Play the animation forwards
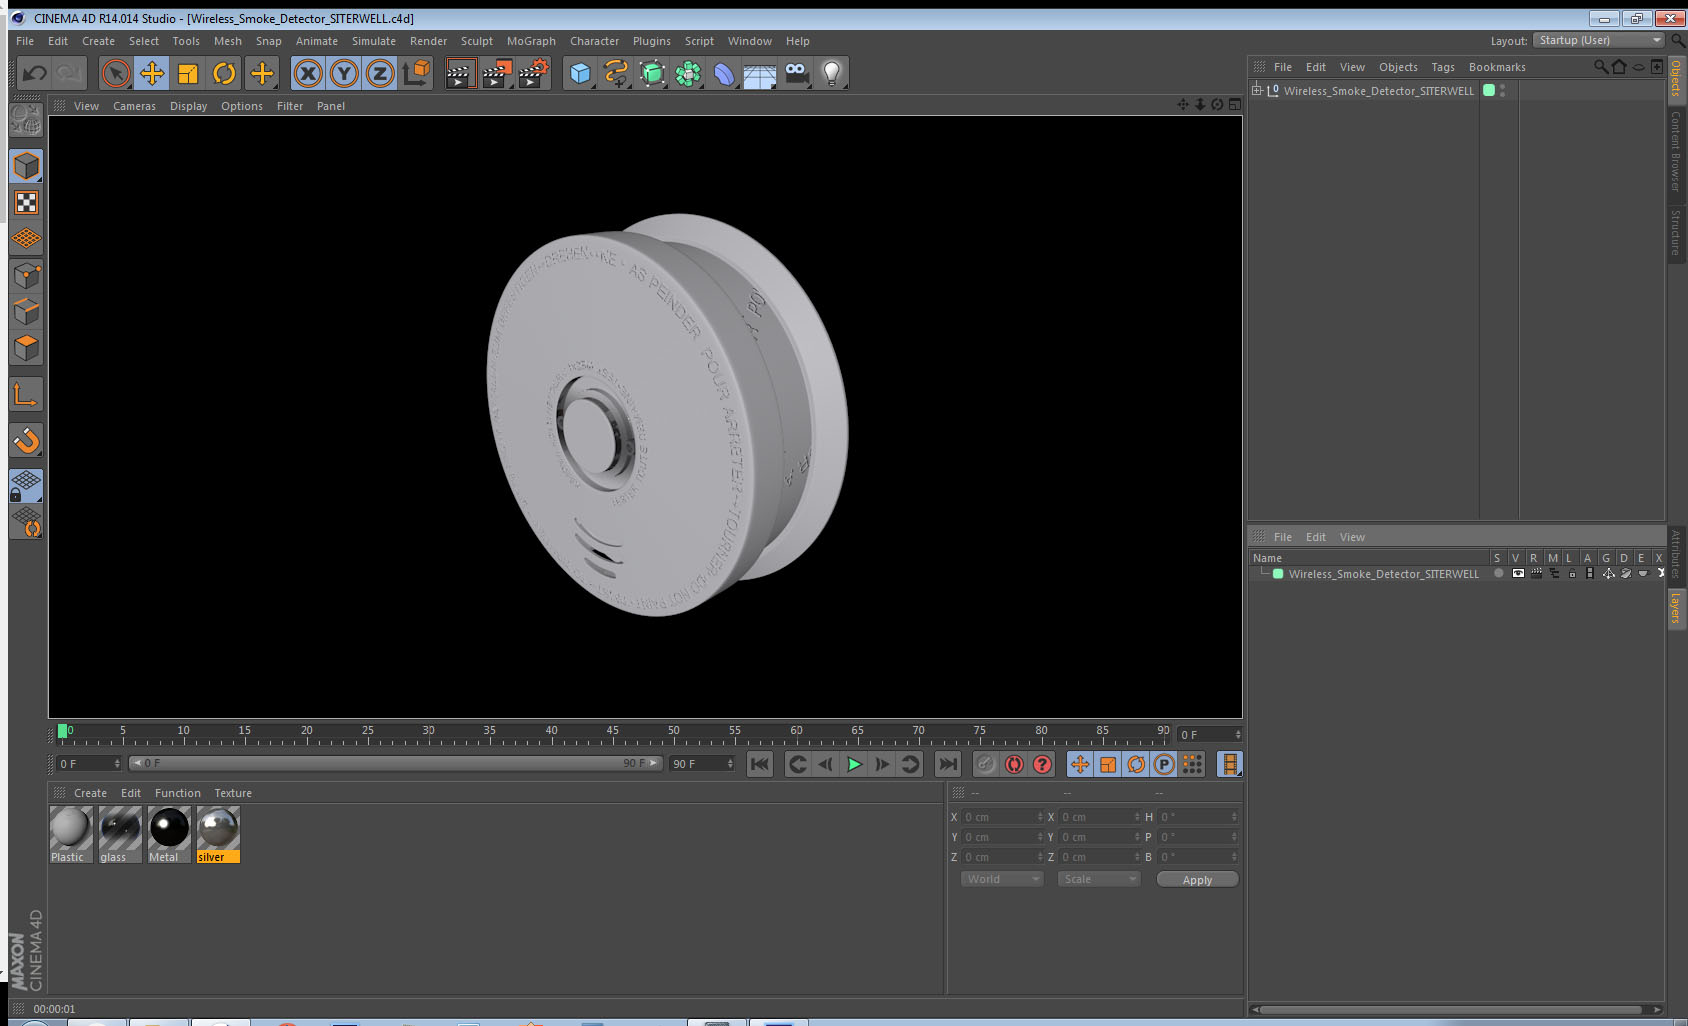Image resolution: width=1688 pixels, height=1026 pixels. pos(854,764)
